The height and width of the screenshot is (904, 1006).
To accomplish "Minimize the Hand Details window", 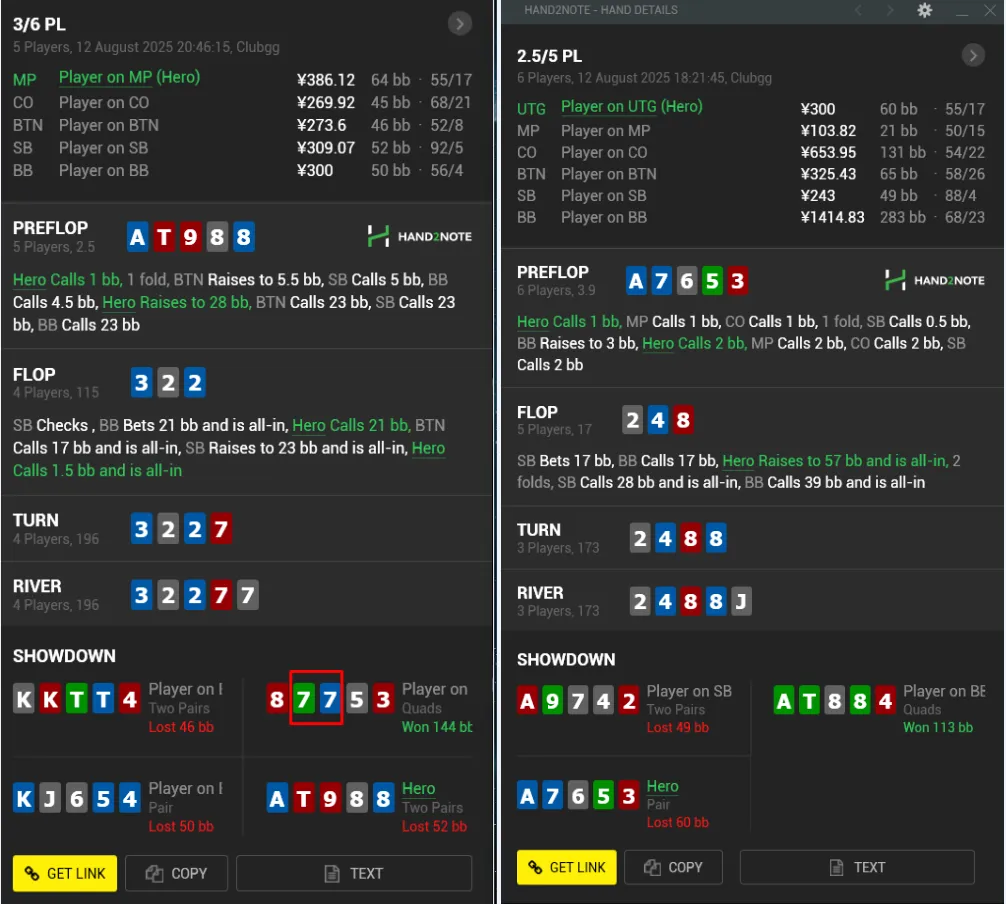I will coord(962,11).
